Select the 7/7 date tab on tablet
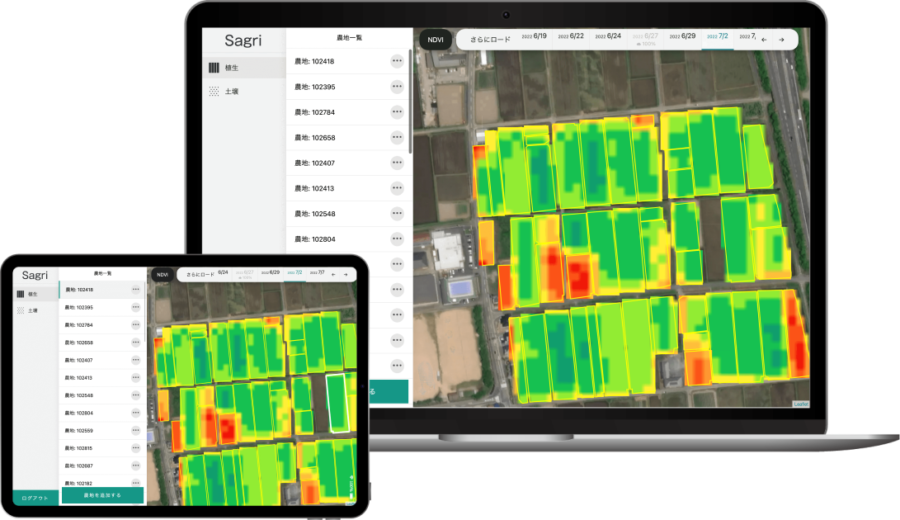This screenshot has height=520, width=900. [x=317, y=272]
